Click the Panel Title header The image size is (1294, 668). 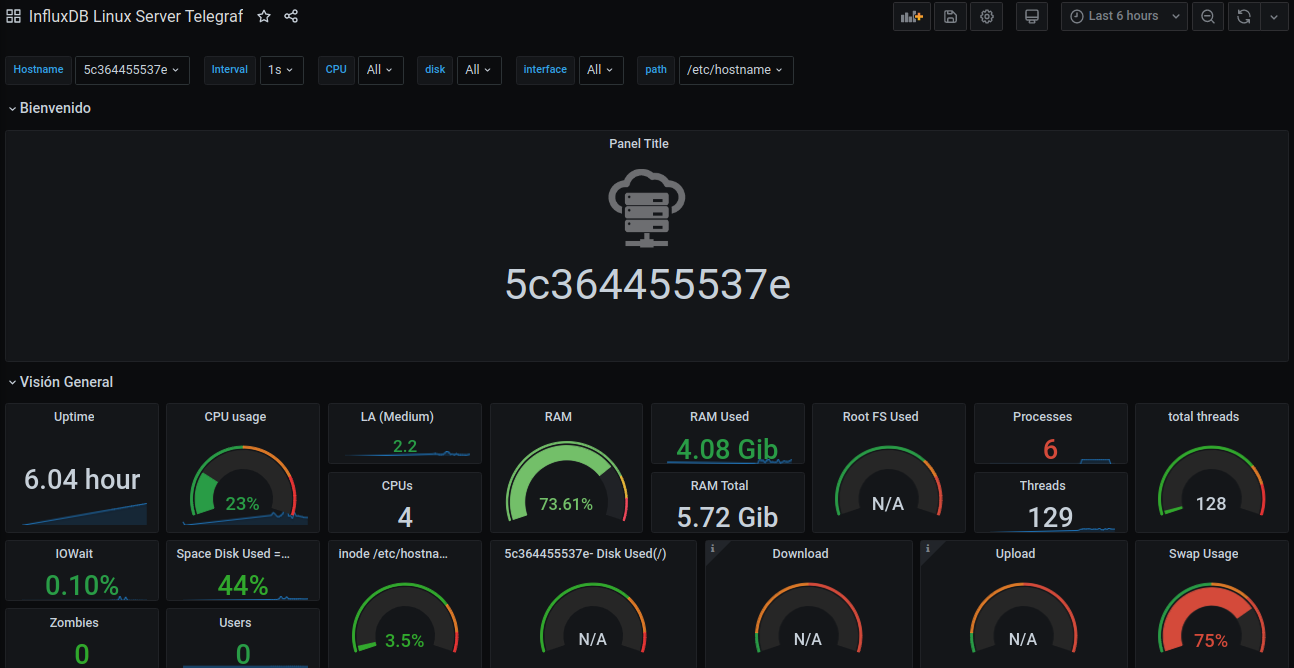(x=639, y=144)
